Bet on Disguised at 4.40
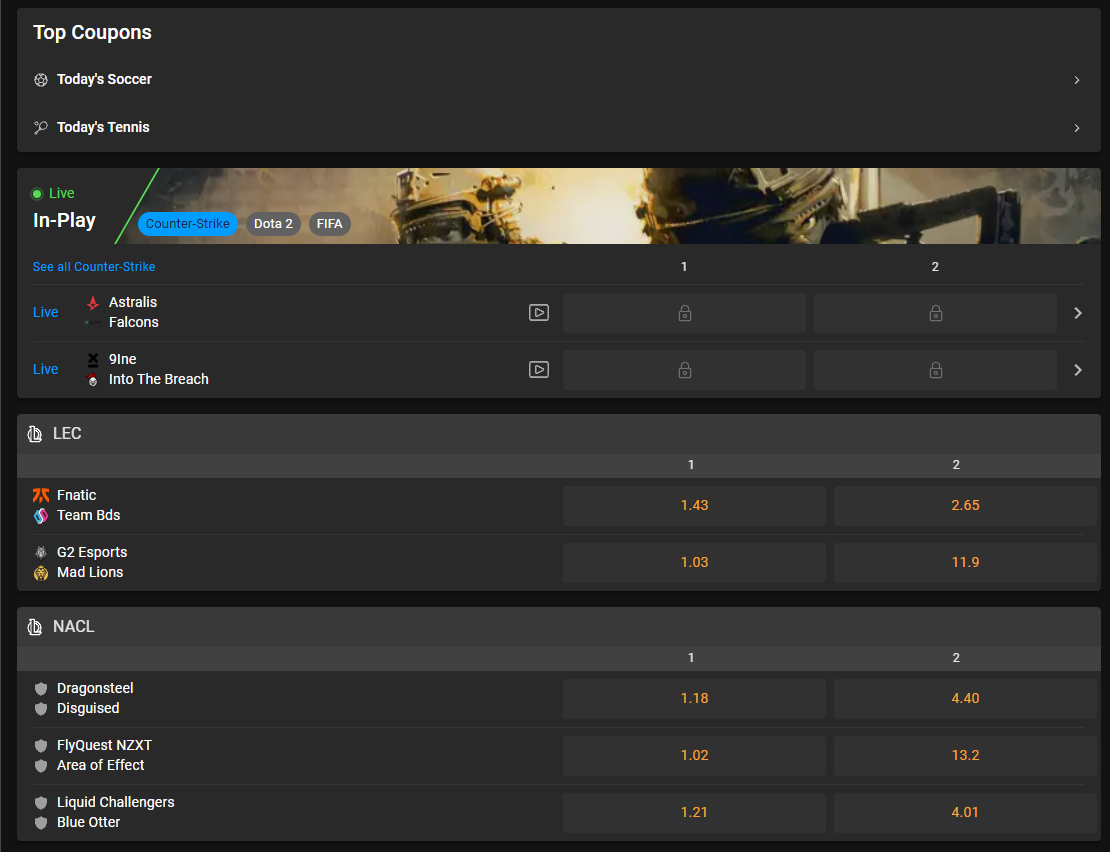The height and width of the screenshot is (852, 1110). (965, 698)
